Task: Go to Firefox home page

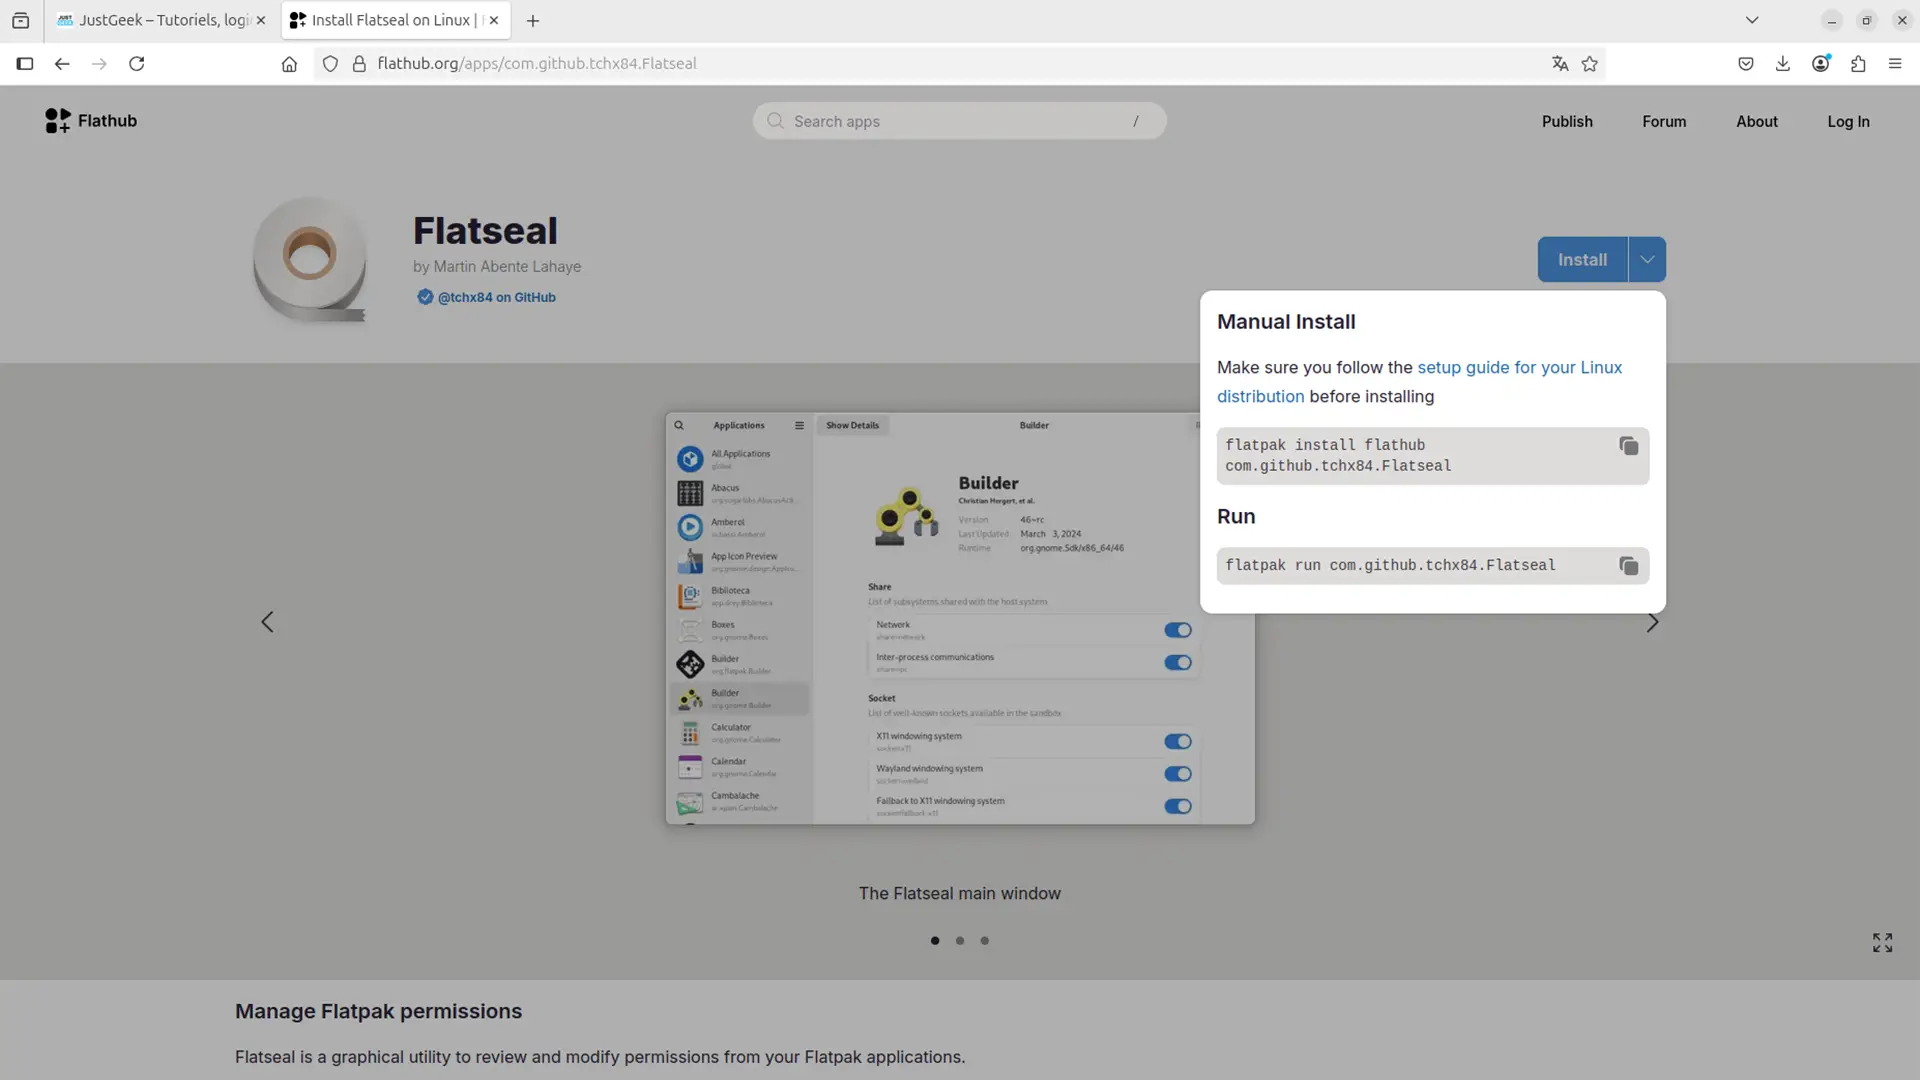Action: [289, 64]
